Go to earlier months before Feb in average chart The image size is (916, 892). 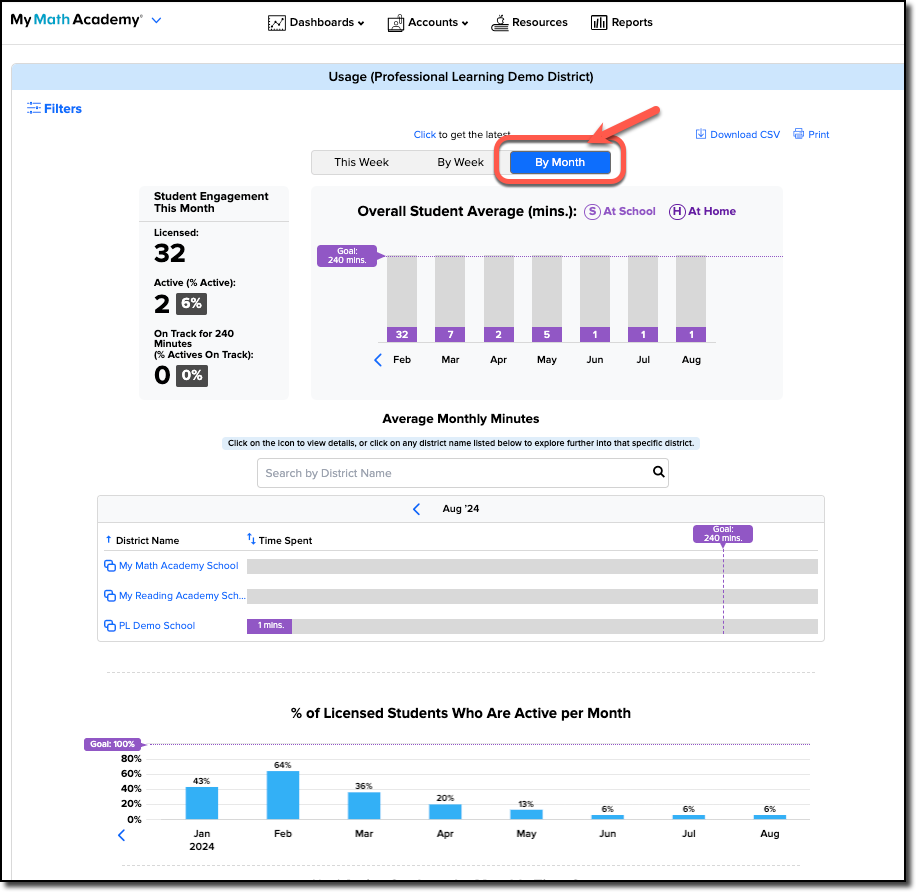click(378, 360)
